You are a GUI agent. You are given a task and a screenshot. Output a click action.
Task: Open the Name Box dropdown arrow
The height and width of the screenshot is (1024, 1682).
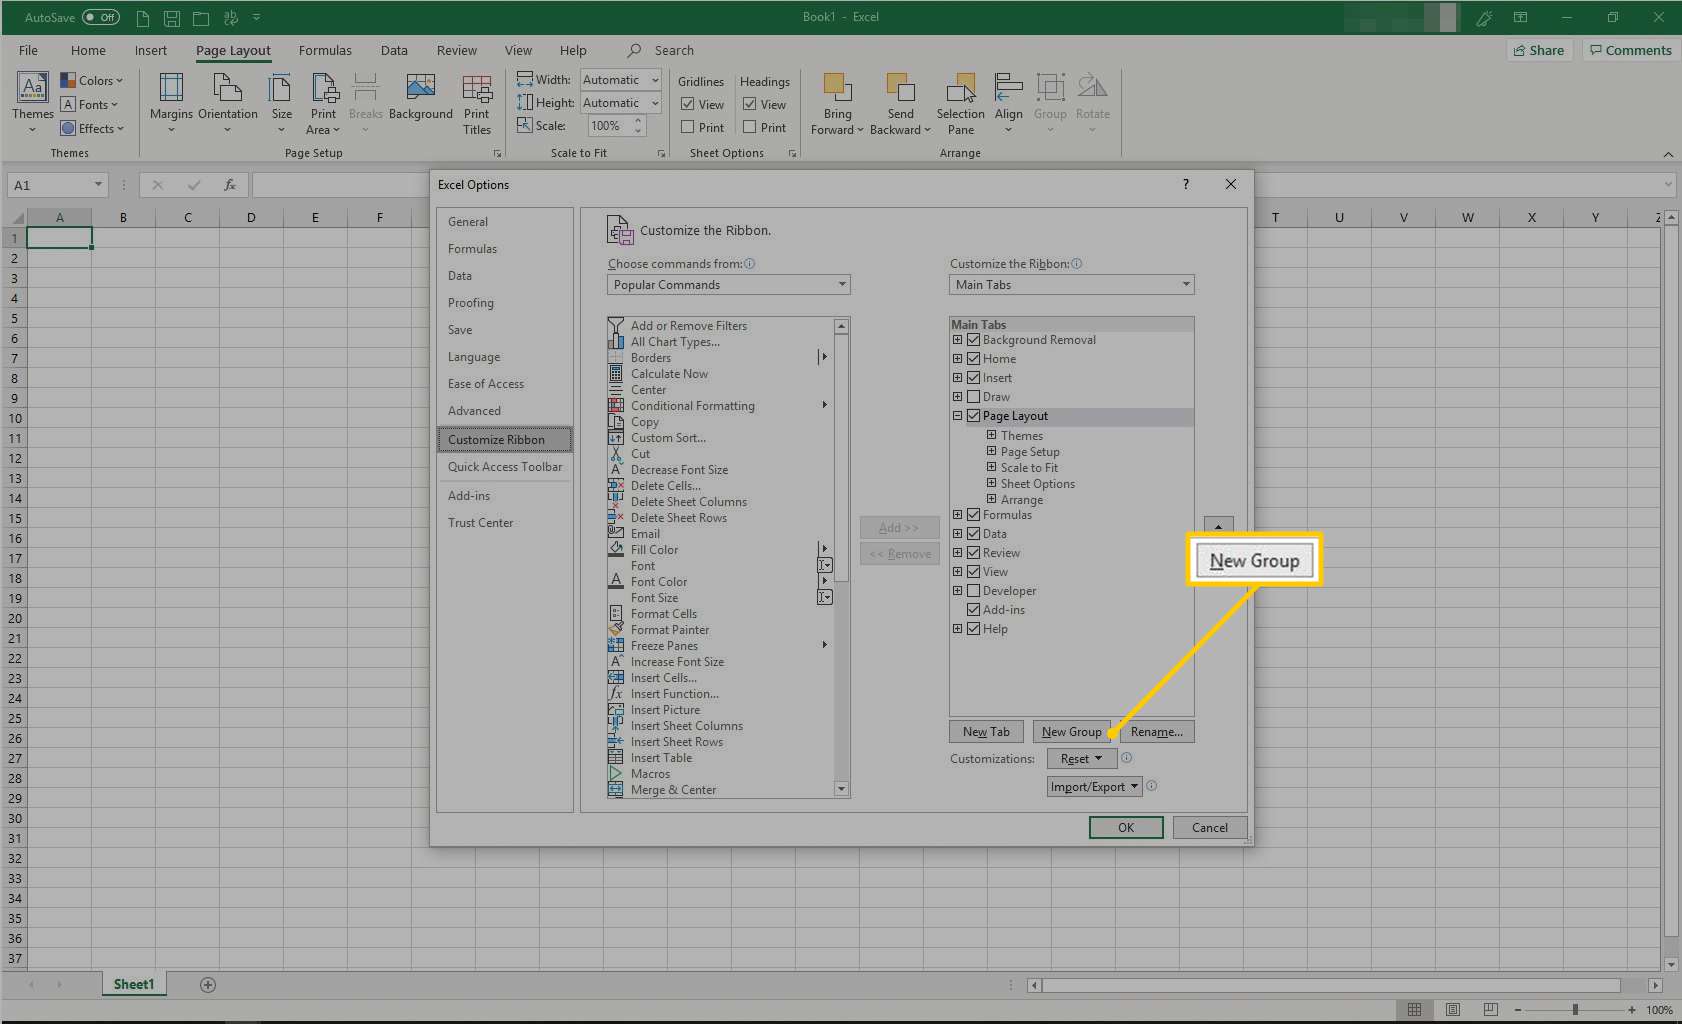[98, 185]
